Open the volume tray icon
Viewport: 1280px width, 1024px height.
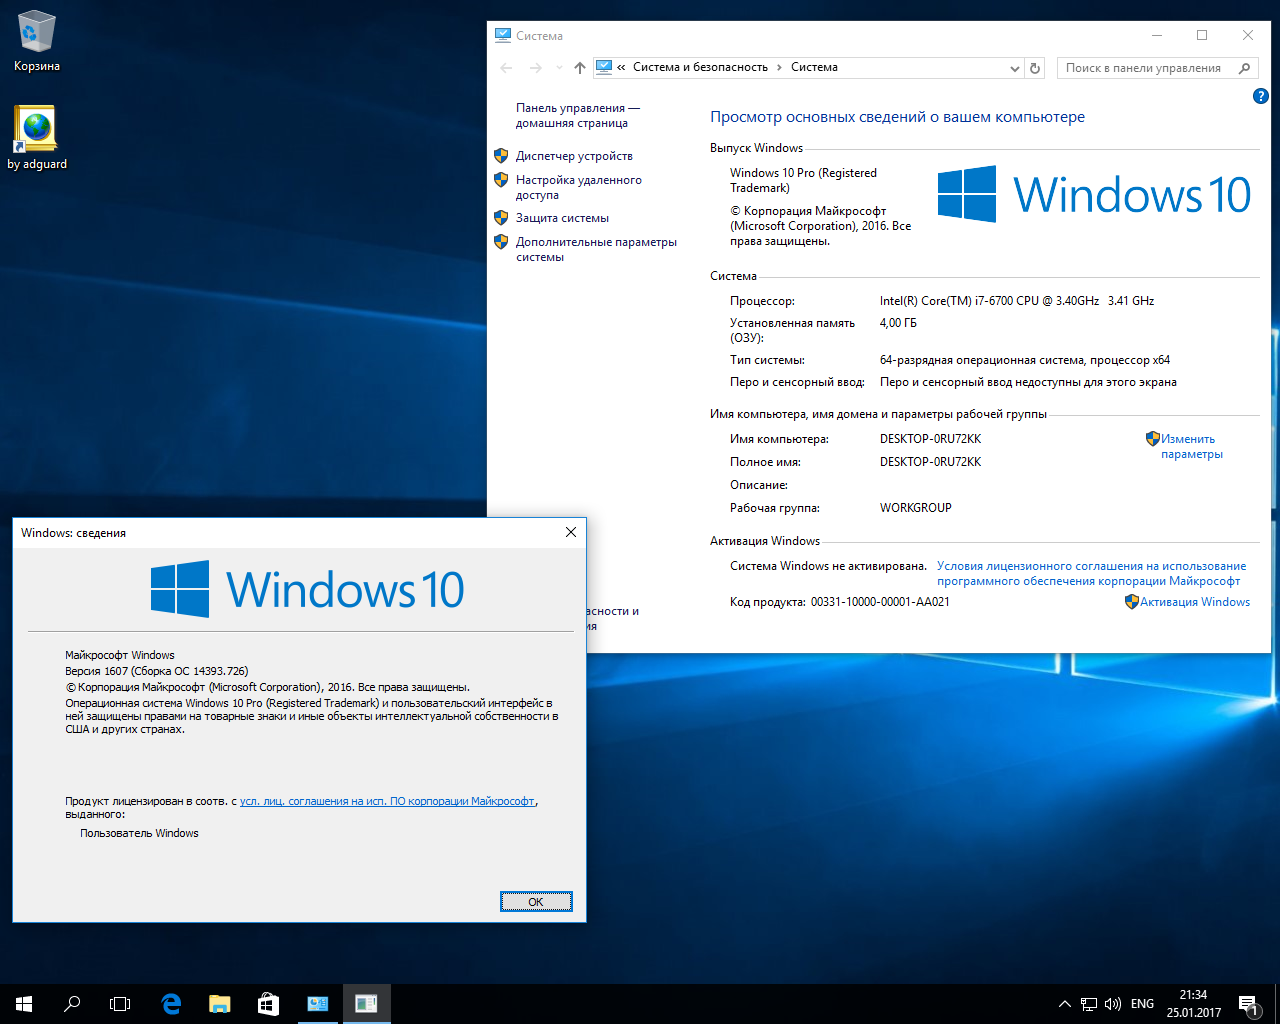pyautogui.click(x=1112, y=1004)
